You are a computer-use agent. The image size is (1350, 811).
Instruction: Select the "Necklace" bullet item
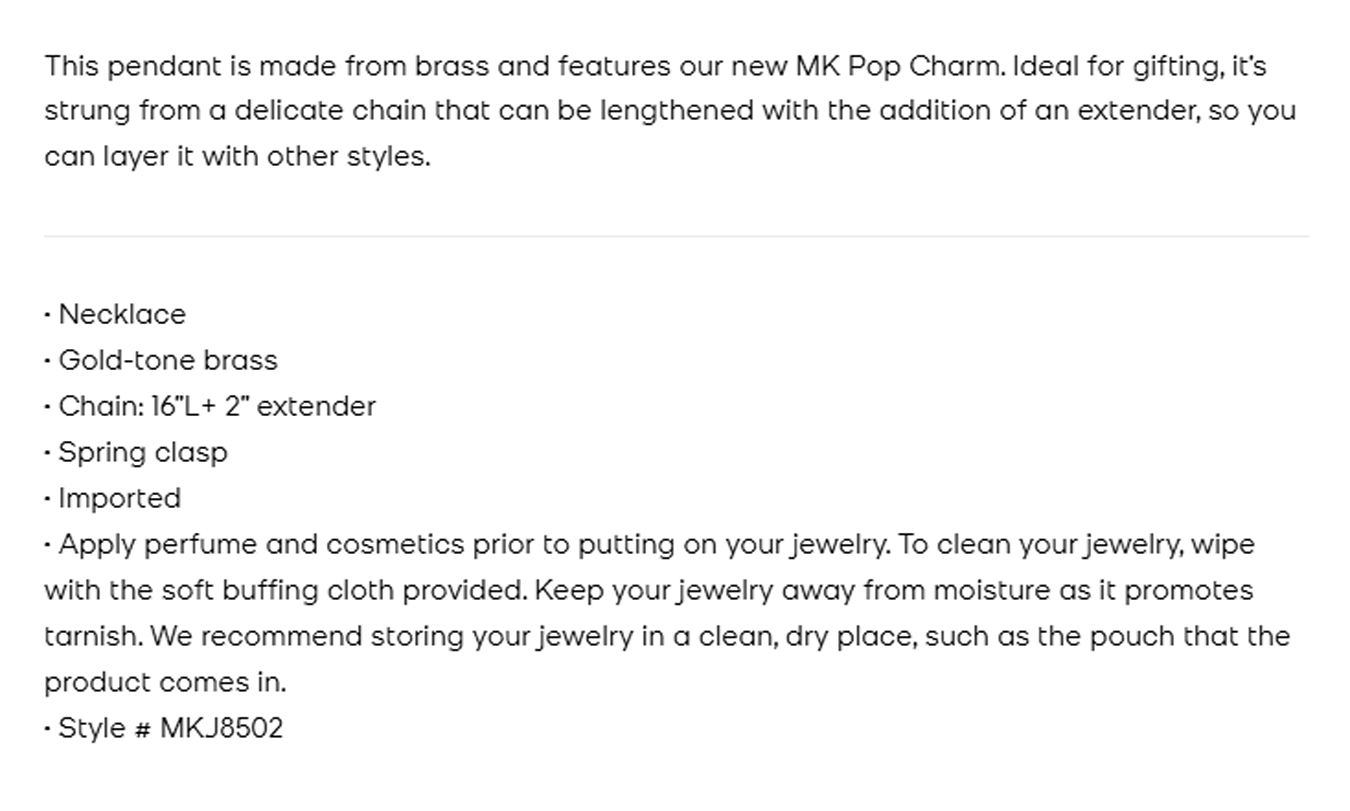[x=122, y=314]
